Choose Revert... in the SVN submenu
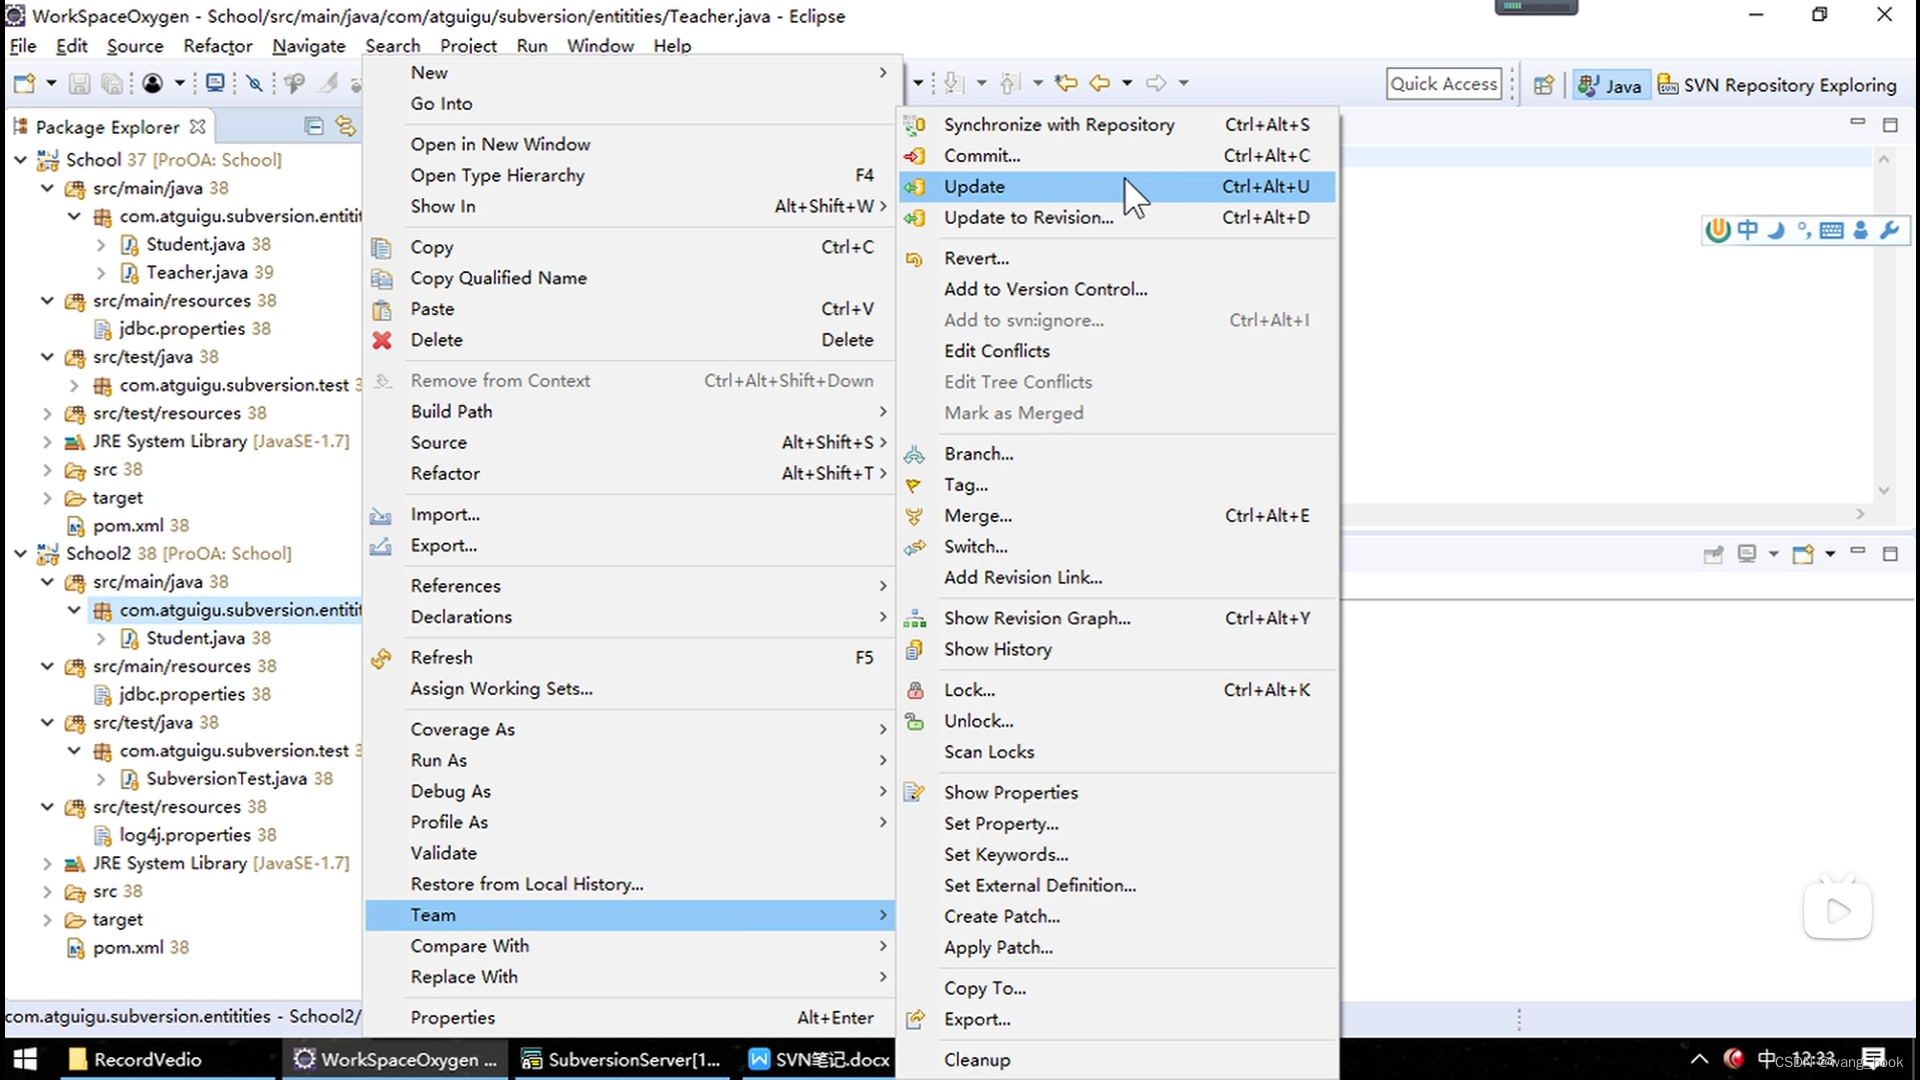 1117,258
